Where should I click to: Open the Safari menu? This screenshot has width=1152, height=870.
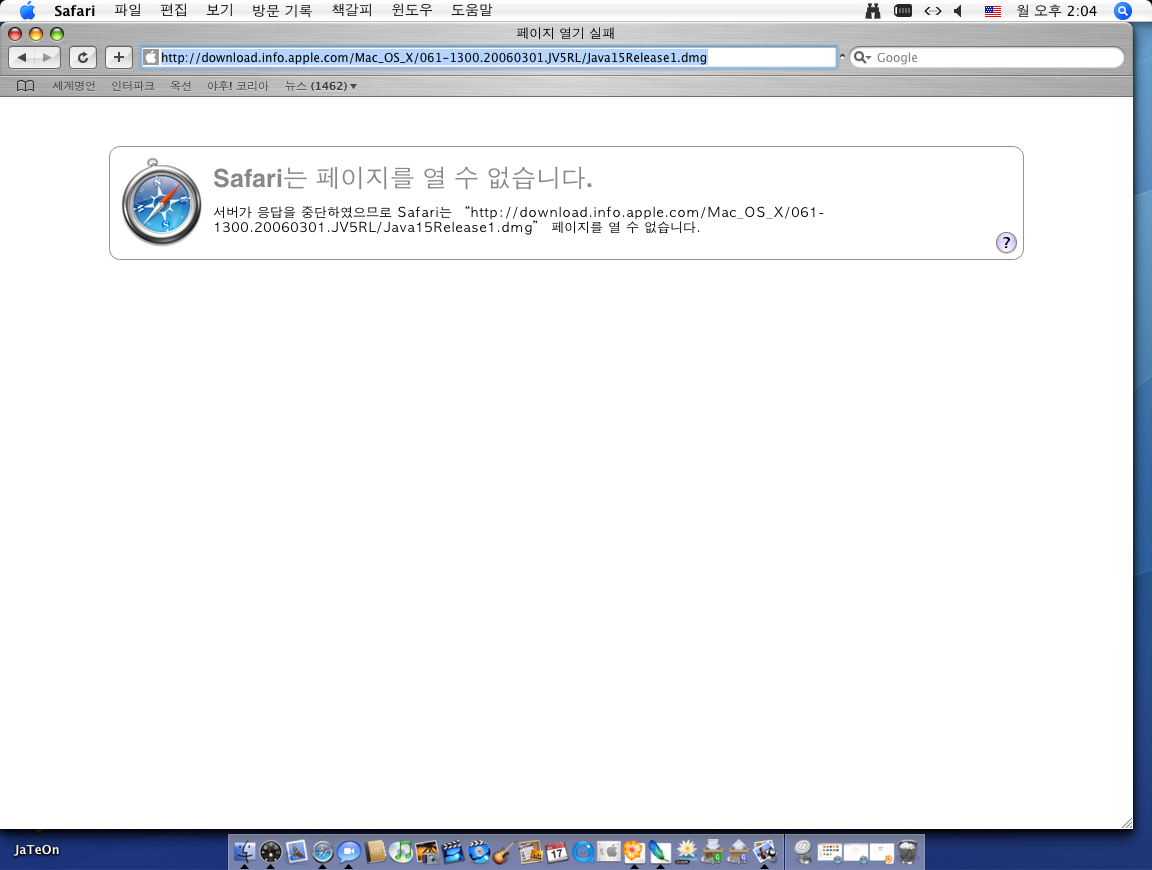(x=75, y=10)
